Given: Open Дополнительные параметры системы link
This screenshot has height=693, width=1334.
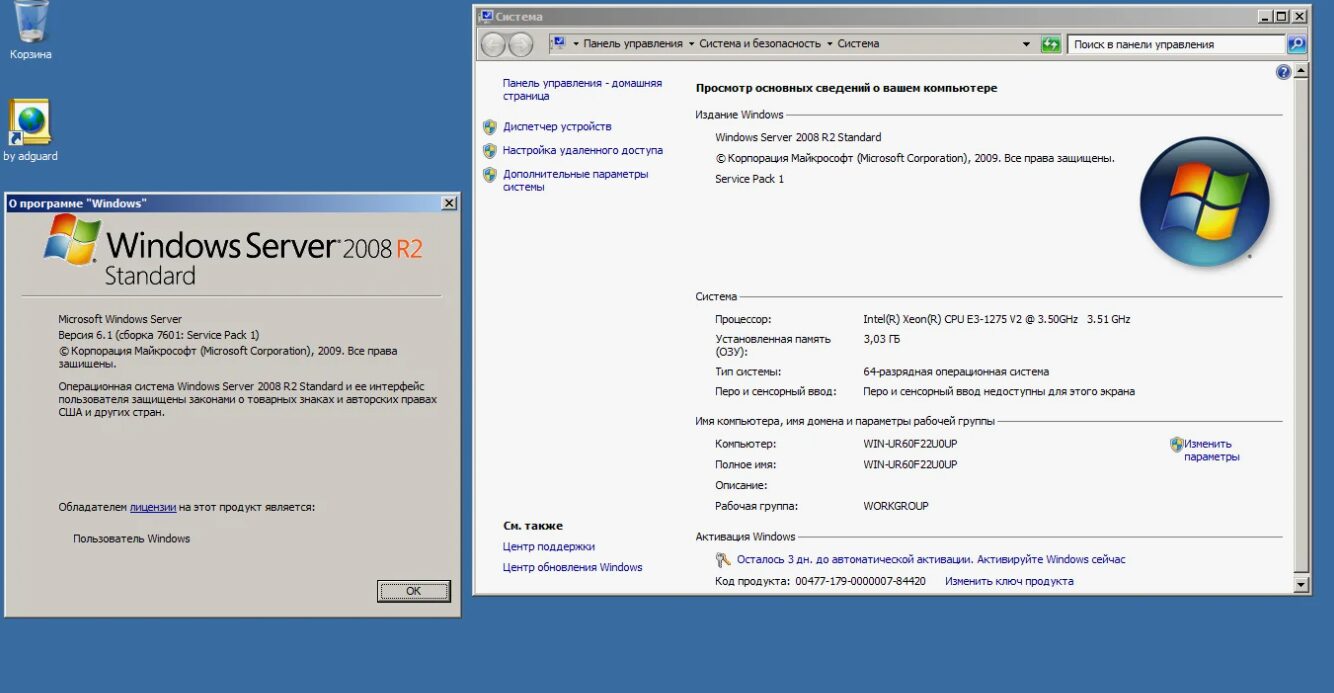Looking at the screenshot, I should point(575,181).
